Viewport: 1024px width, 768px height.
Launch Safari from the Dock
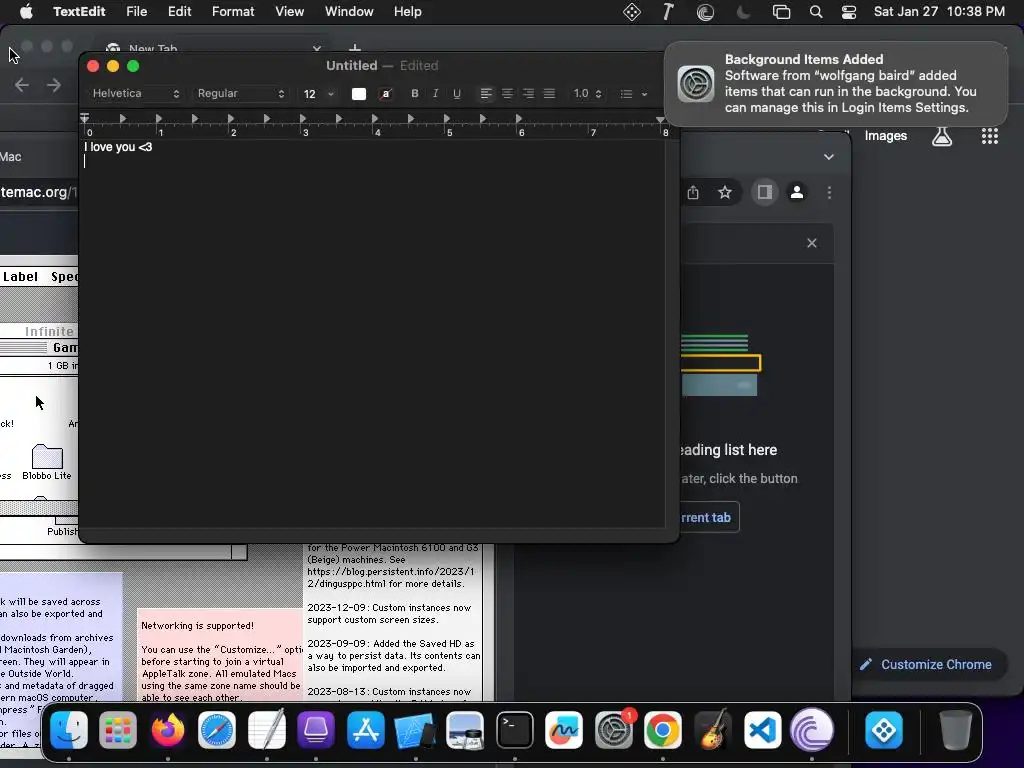[217, 729]
